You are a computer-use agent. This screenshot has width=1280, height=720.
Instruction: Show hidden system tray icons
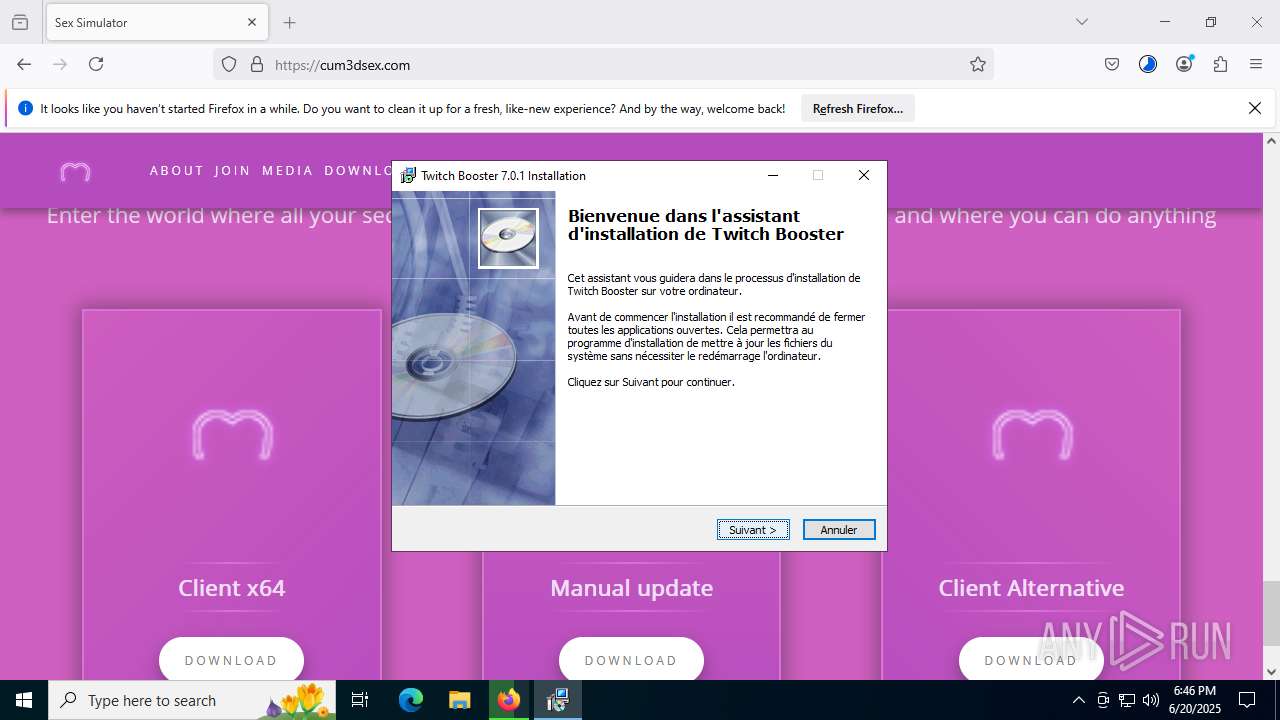1078,700
